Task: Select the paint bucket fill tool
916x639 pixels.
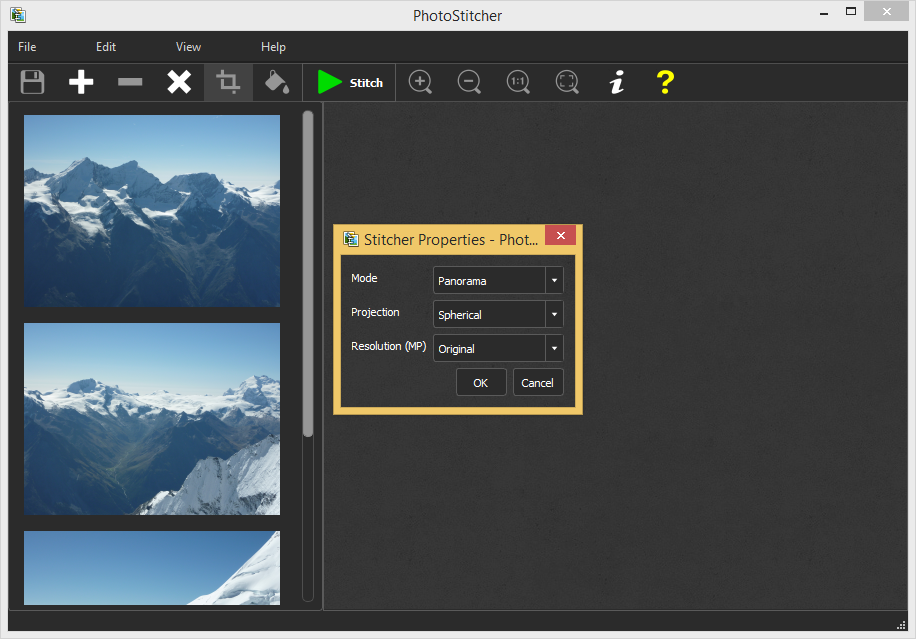Action: (x=277, y=82)
